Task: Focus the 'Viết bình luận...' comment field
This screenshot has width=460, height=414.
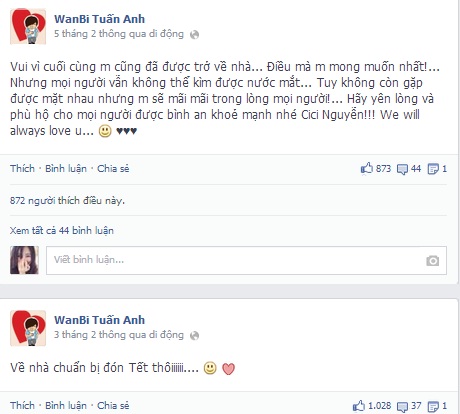Action: click(x=246, y=260)
